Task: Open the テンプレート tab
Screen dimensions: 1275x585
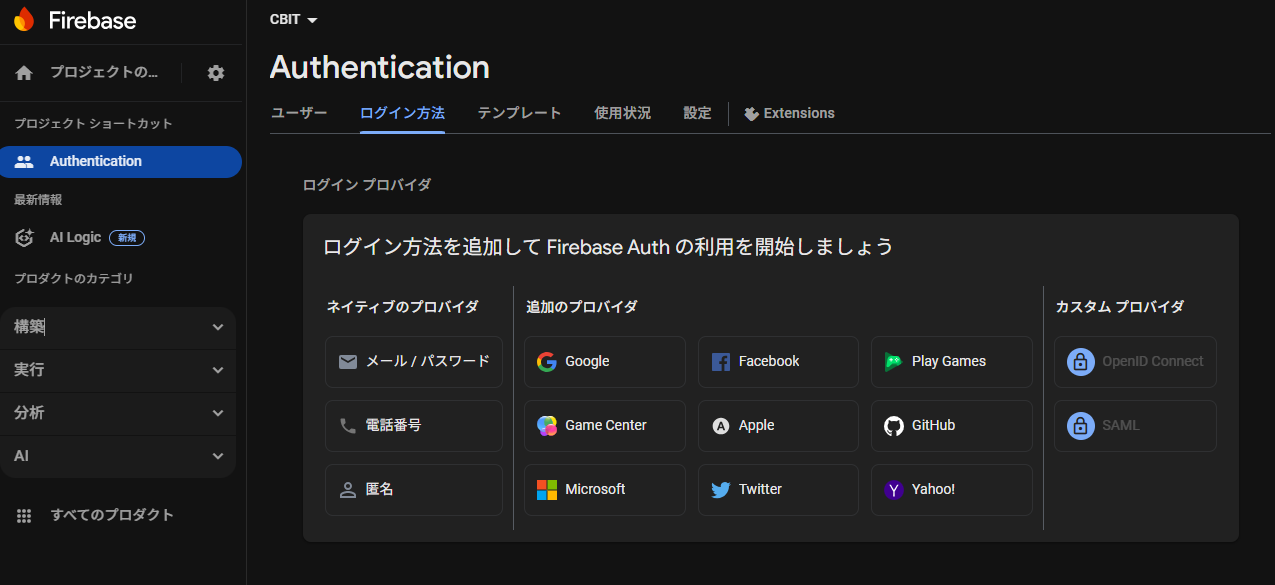Action: pos(519,114)
